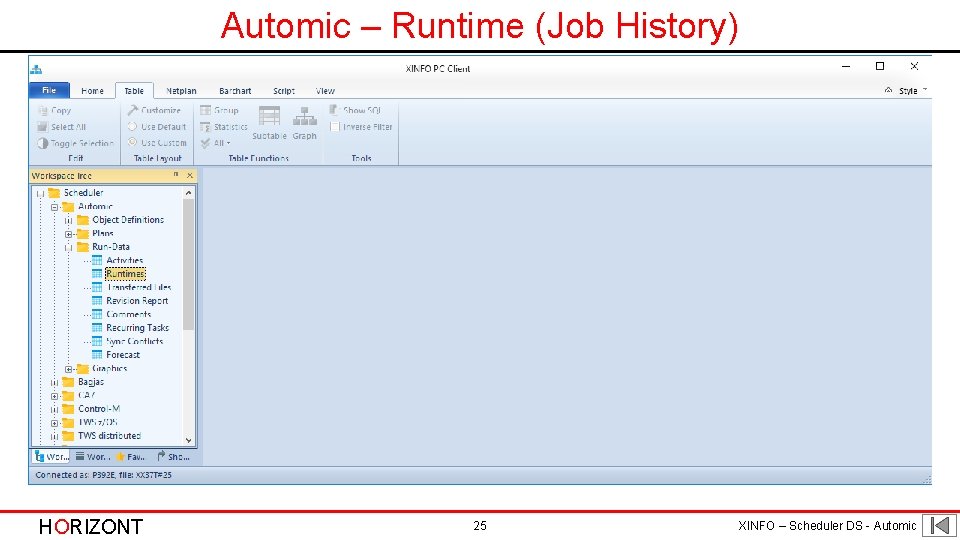Select the Activities table item

(124, 260)
